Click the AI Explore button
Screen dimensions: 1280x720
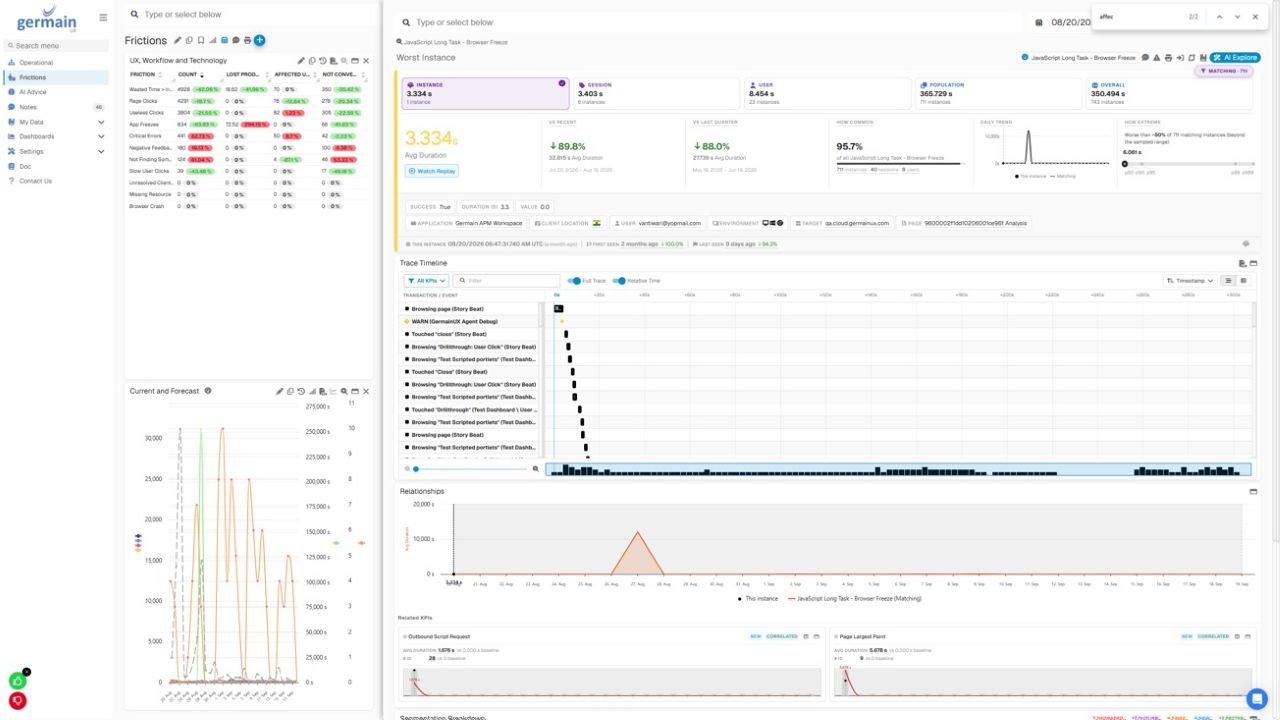coord(1235,58)
